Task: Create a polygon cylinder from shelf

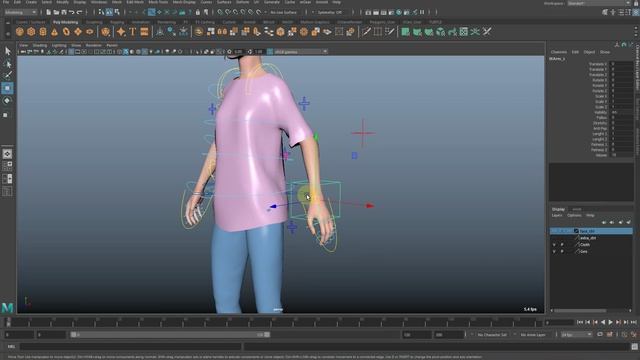Action: (43, 31)
